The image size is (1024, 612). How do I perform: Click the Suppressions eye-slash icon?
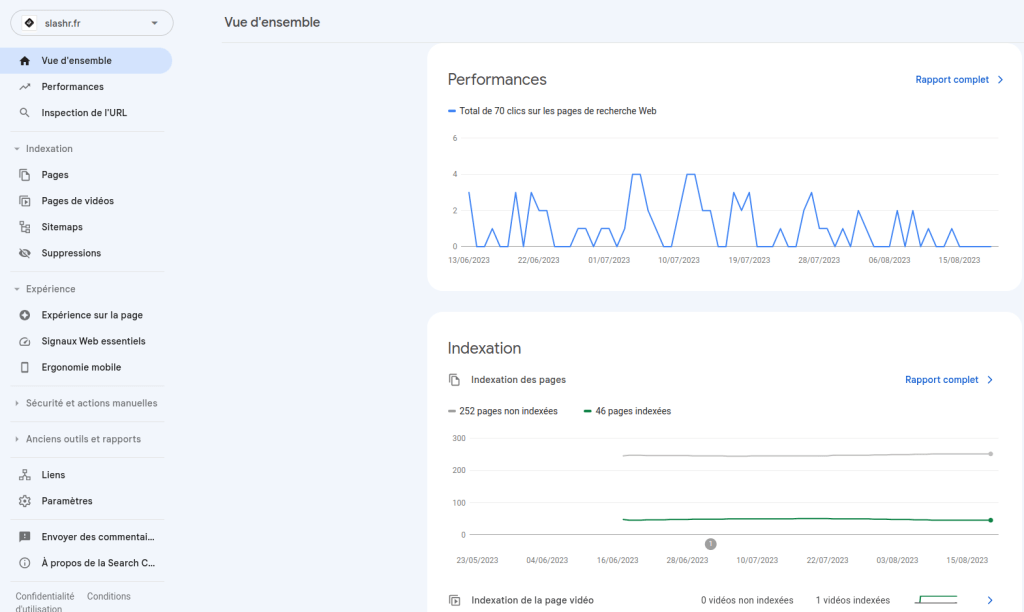25,252
